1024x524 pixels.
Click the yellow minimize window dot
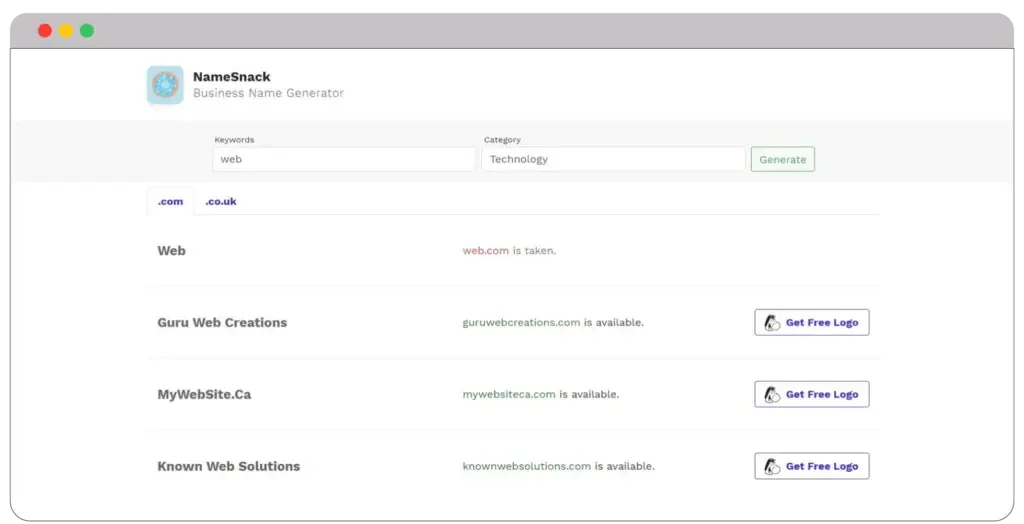tap(66, 31)
